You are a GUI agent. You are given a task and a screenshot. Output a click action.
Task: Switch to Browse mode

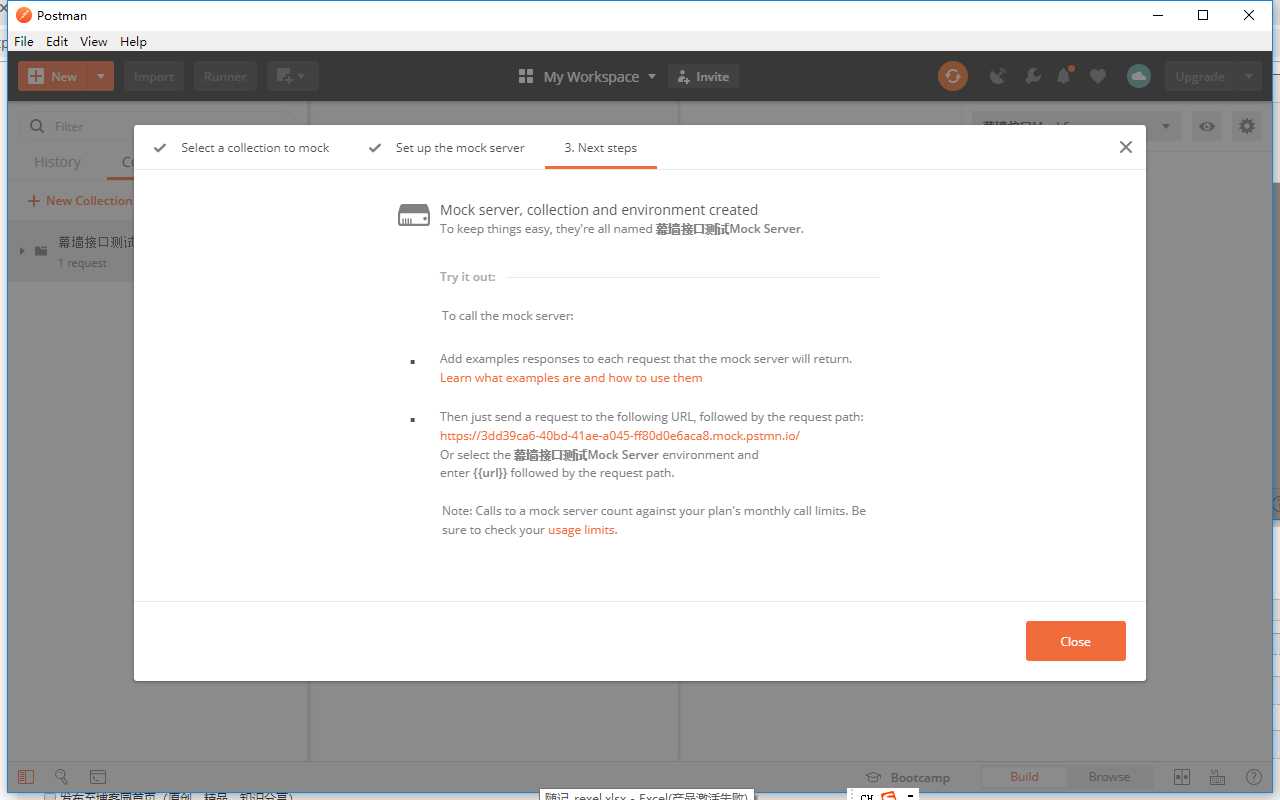point(1109,777)
